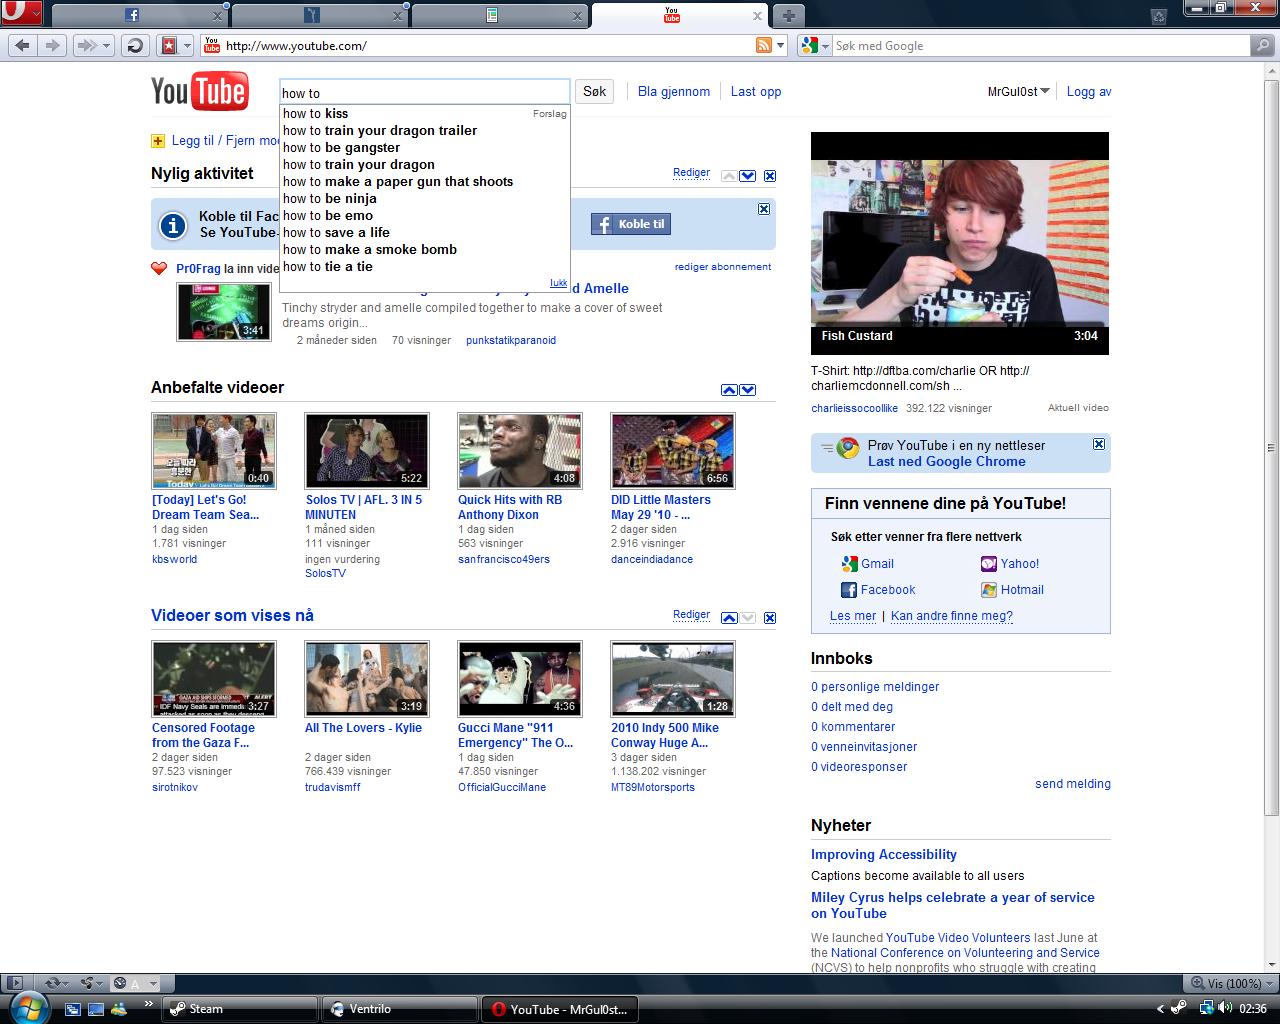Close the Nylig aktivitet module
This screenshot has width=1280, height=1024.
(770, 176)
